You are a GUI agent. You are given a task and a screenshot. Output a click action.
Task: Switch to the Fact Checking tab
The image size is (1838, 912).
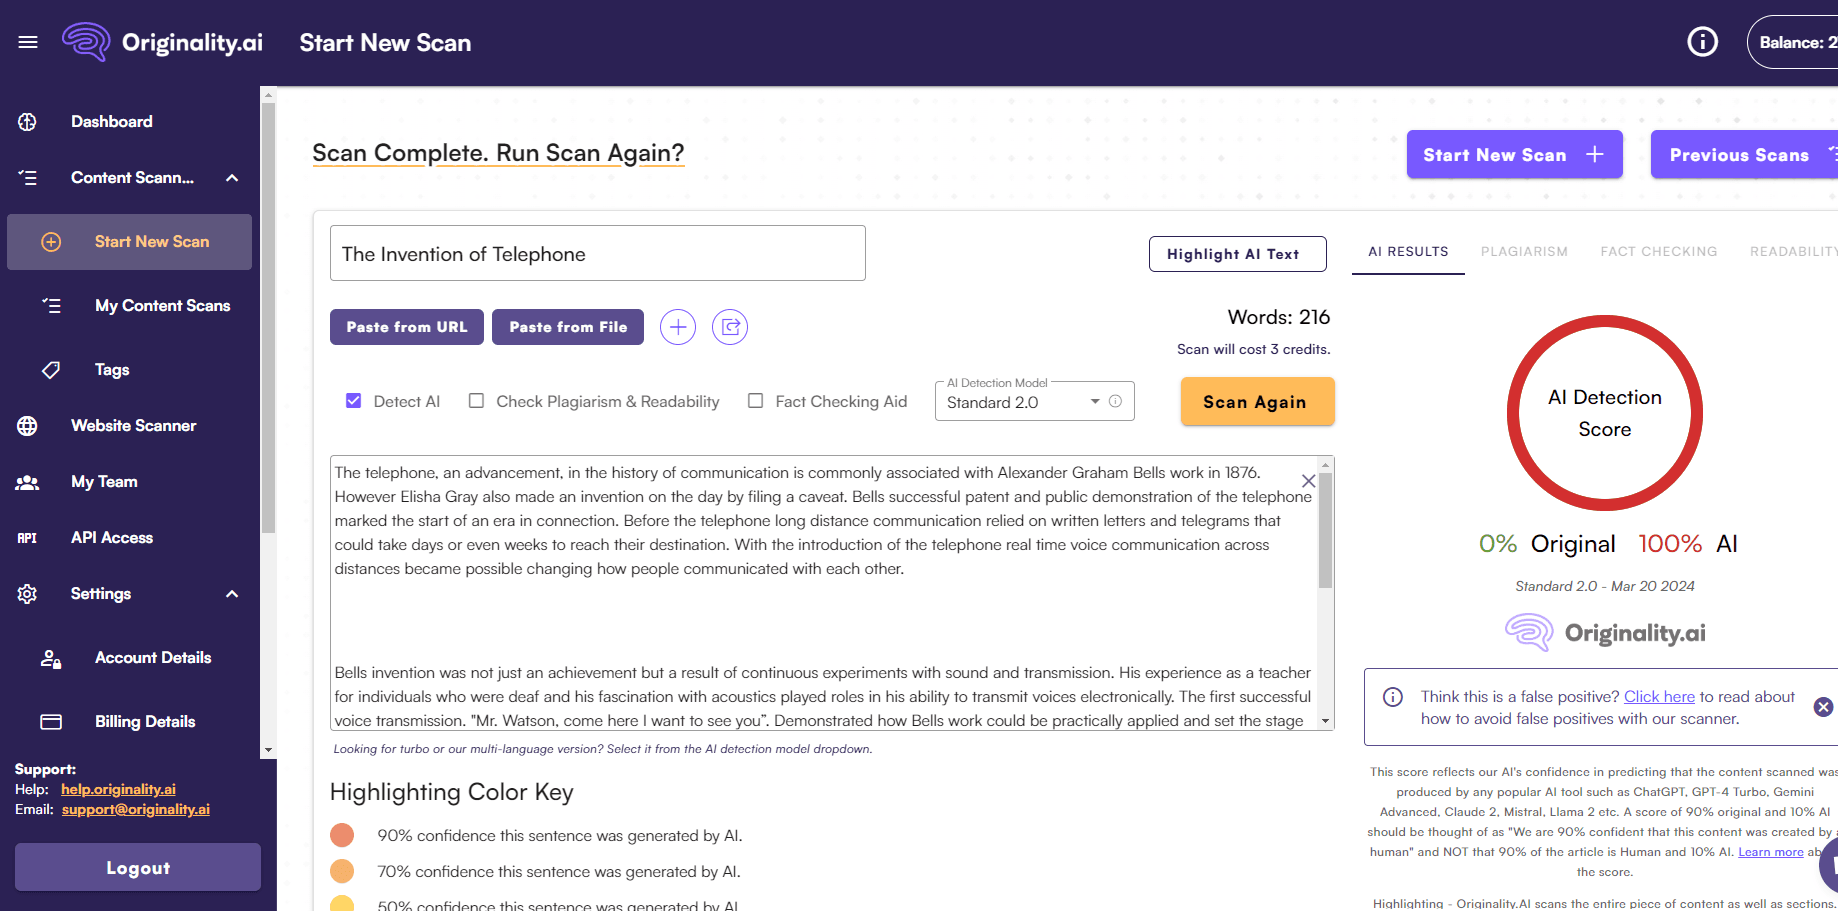[x=1658, y=252]
